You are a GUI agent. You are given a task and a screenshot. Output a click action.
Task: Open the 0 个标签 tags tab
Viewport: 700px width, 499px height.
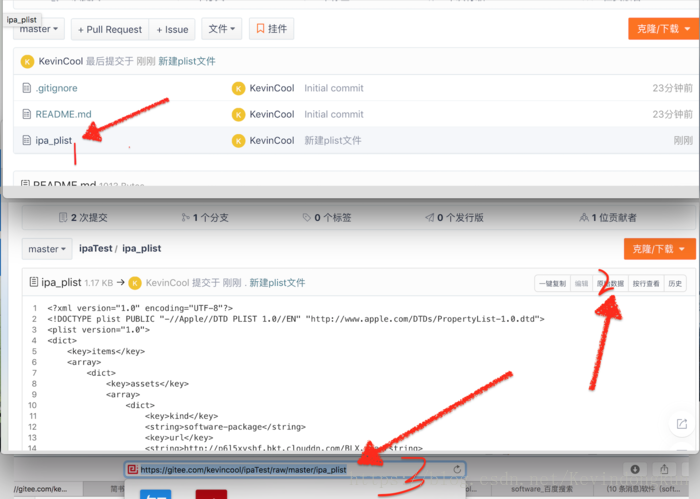(327, 217)
